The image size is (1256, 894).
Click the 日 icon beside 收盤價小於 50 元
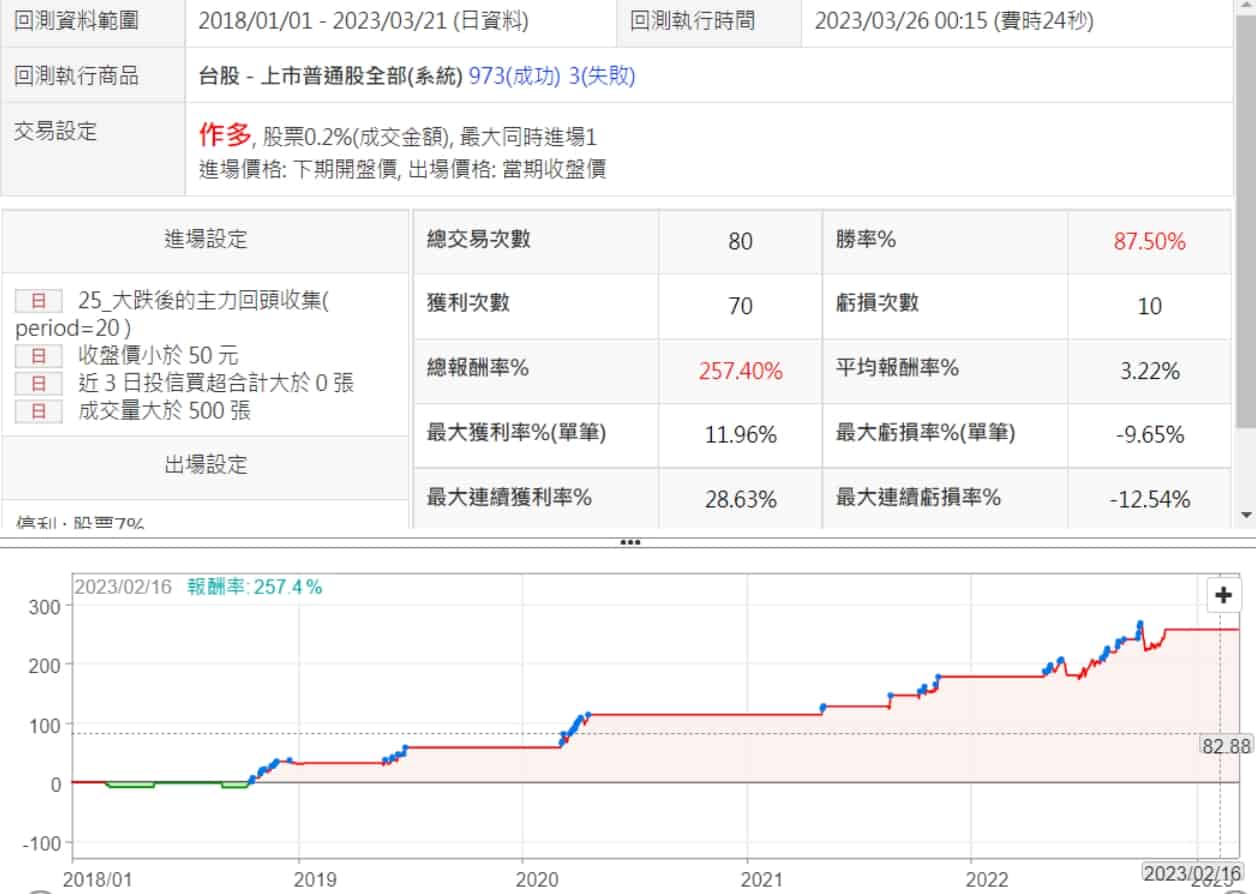tap(39, 355)
